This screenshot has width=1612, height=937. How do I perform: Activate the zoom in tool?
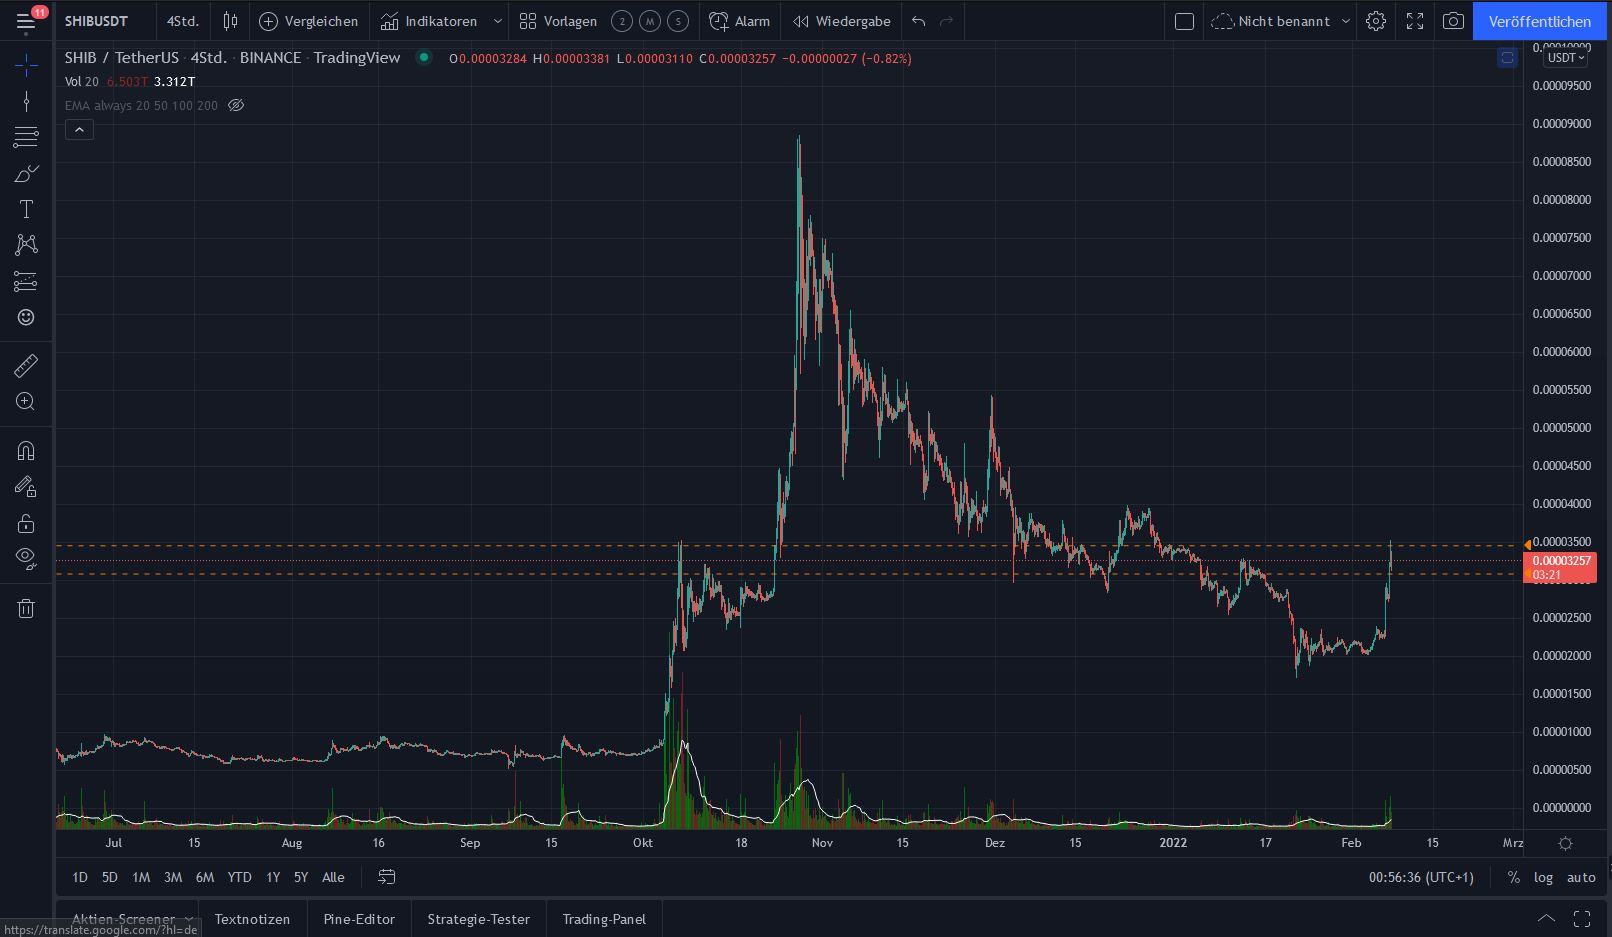(x=26, y=401)
